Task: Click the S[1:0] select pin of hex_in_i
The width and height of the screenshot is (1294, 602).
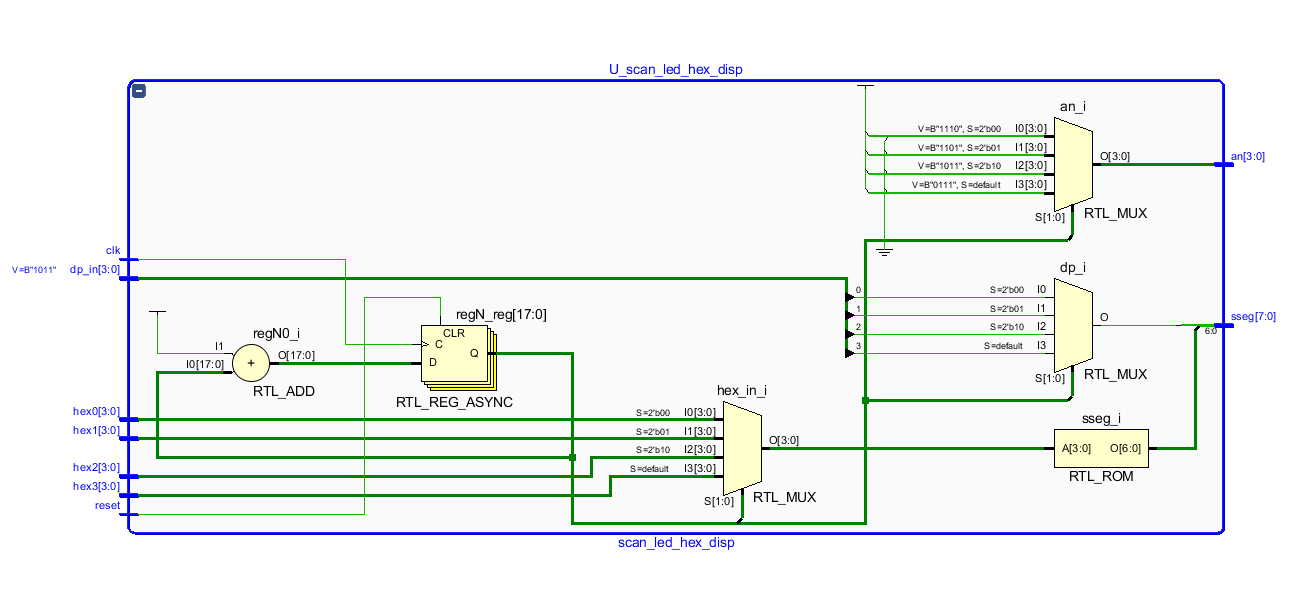Action: 718,502
